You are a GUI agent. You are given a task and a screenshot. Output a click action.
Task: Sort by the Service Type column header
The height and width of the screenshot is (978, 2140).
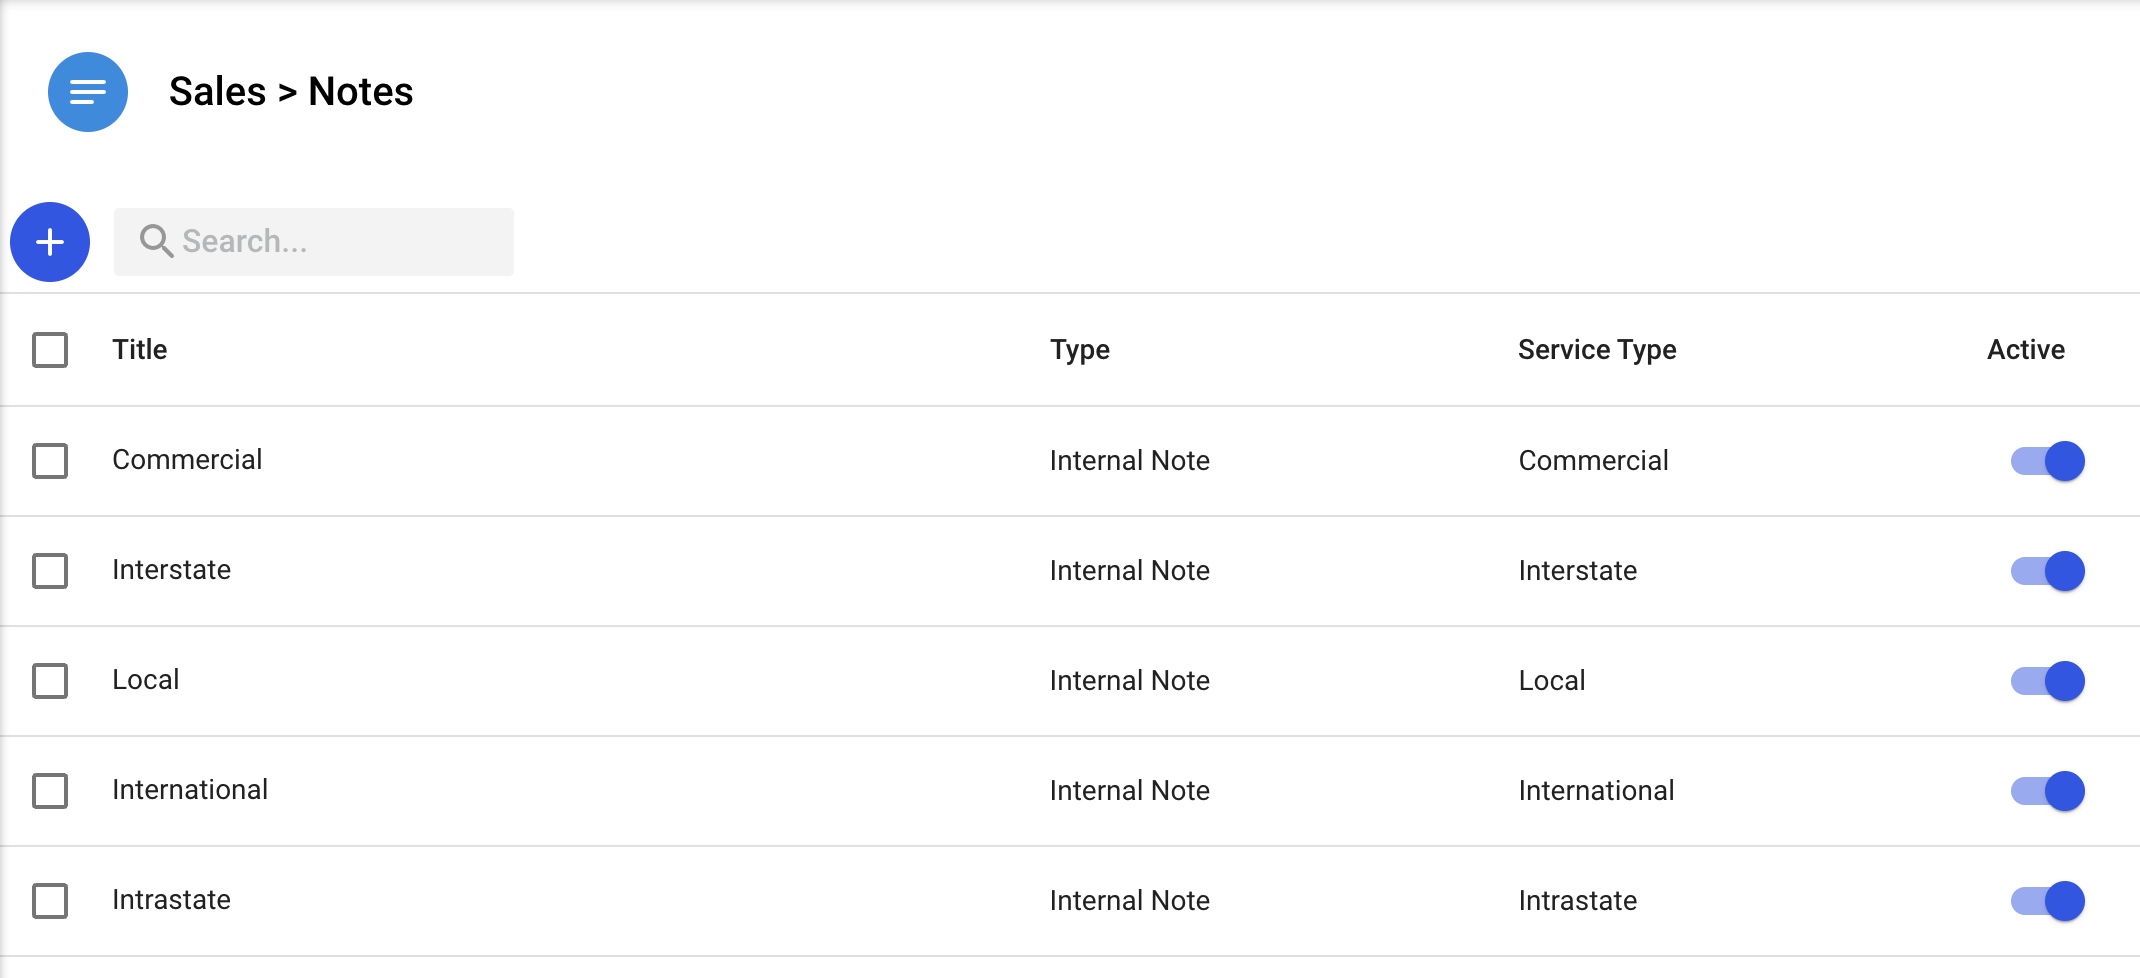click(x=1597, y=350)
